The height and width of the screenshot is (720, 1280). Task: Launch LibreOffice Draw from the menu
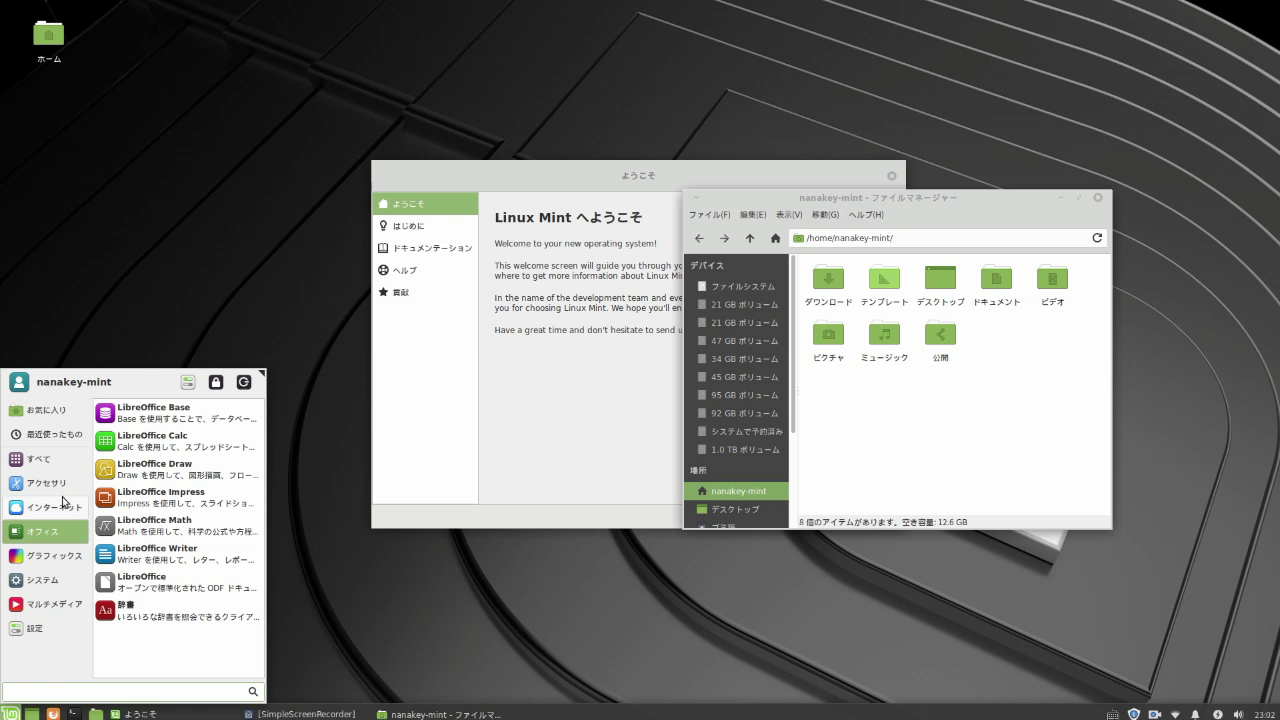coord(178,469)
